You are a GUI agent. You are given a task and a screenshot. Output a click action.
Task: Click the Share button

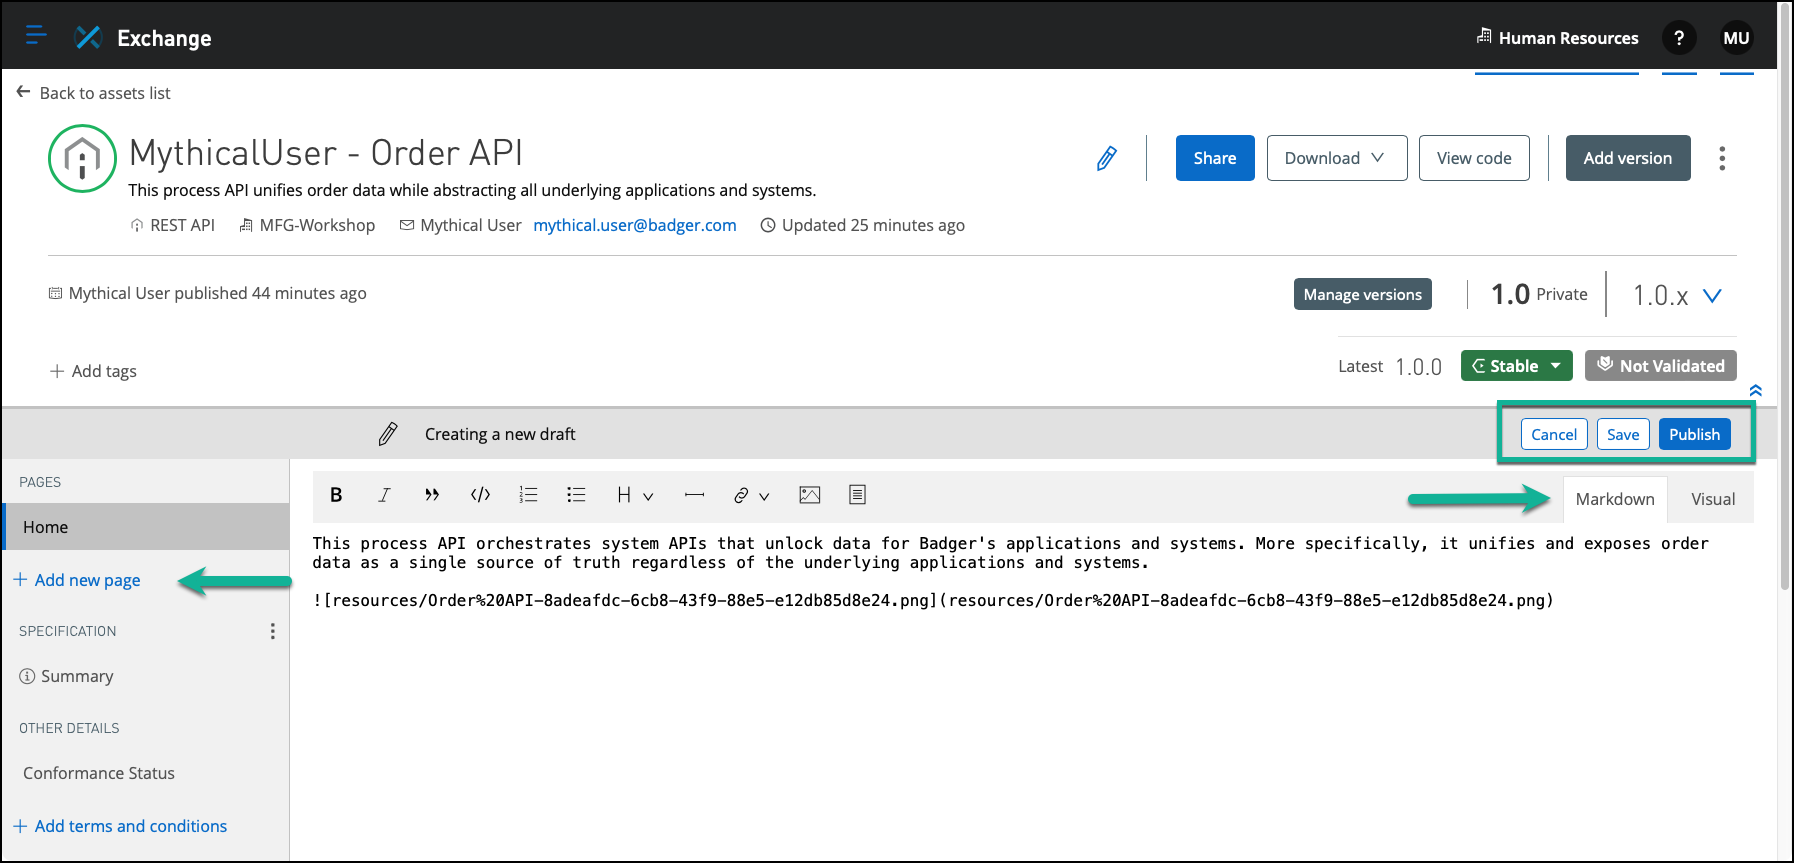click(x=1215, y=158)
